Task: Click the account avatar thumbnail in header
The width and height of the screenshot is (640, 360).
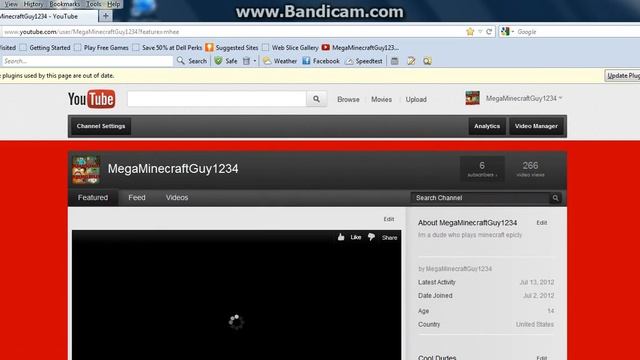Action: (x=473, y=98)
